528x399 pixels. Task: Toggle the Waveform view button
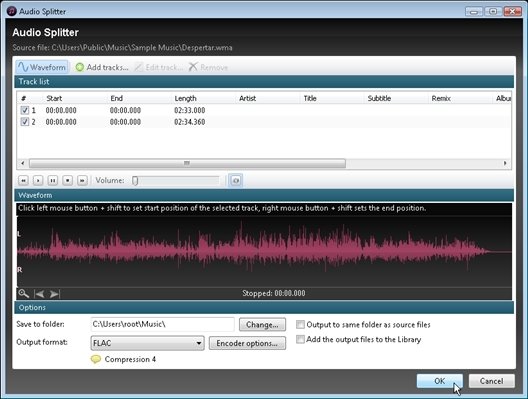[x=42, y=67]
